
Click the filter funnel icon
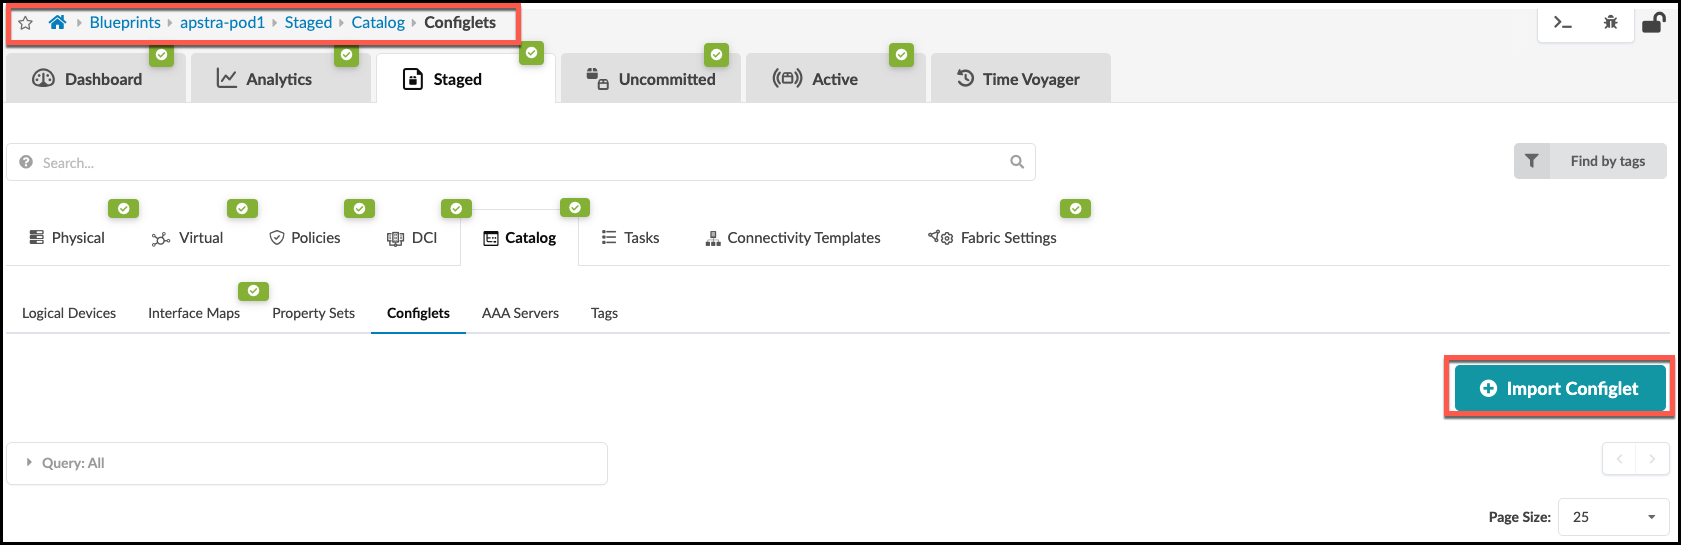click(x=1531, y=161)
